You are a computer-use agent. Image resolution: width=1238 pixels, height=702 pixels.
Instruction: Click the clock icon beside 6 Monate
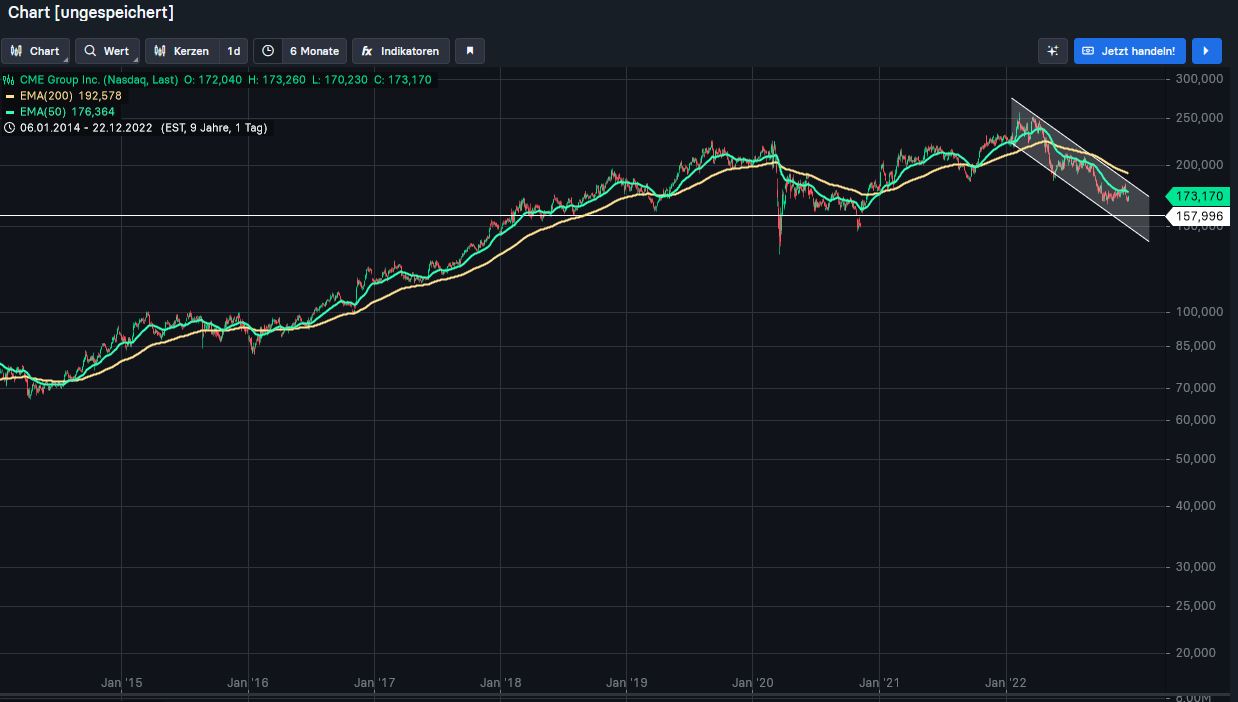268,51
